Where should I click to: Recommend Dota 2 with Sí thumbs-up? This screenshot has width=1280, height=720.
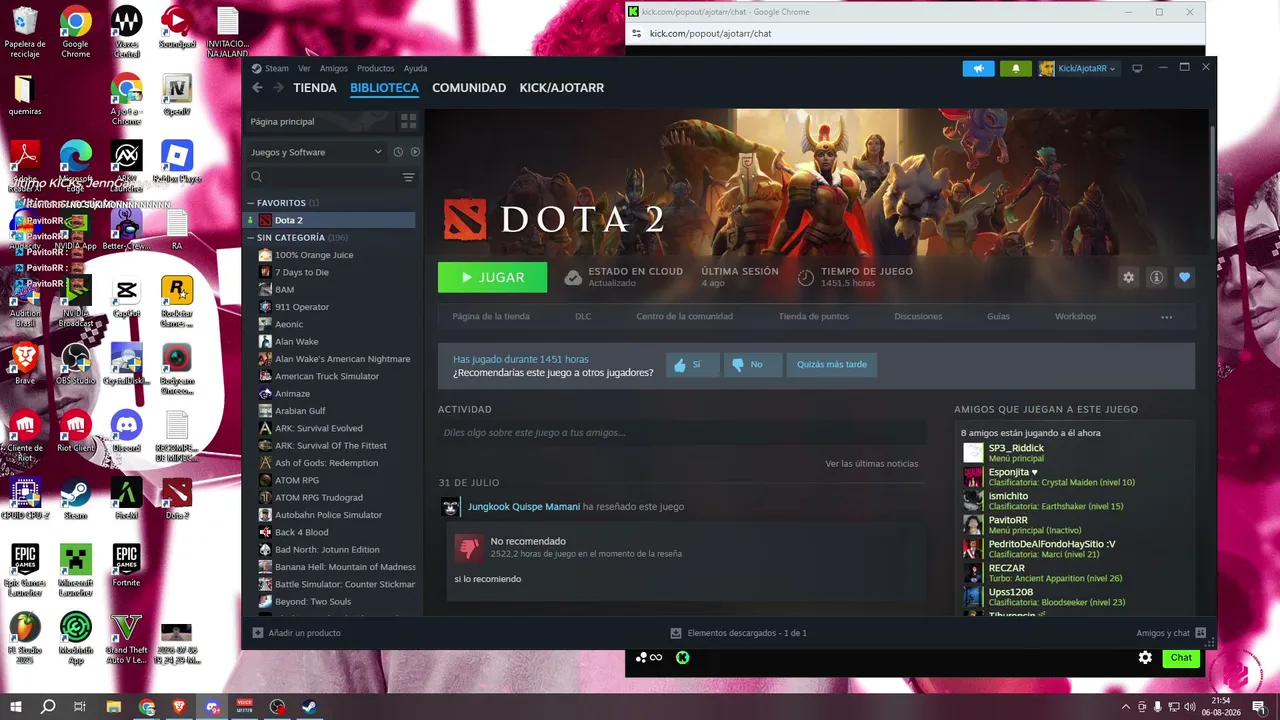click(692, 365)
